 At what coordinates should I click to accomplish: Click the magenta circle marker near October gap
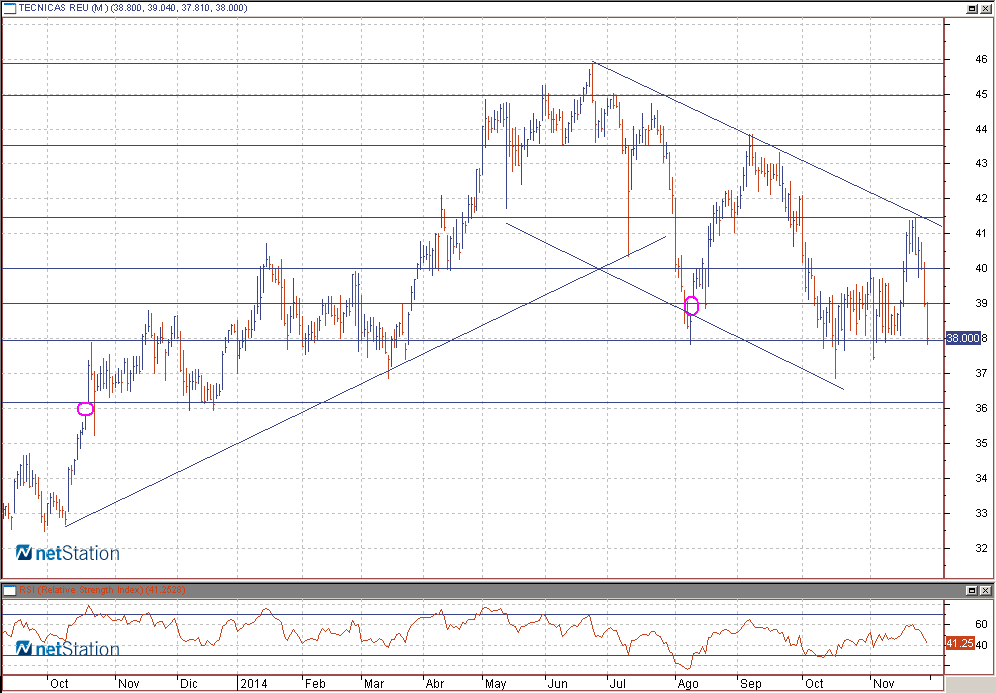click(86, 409)
